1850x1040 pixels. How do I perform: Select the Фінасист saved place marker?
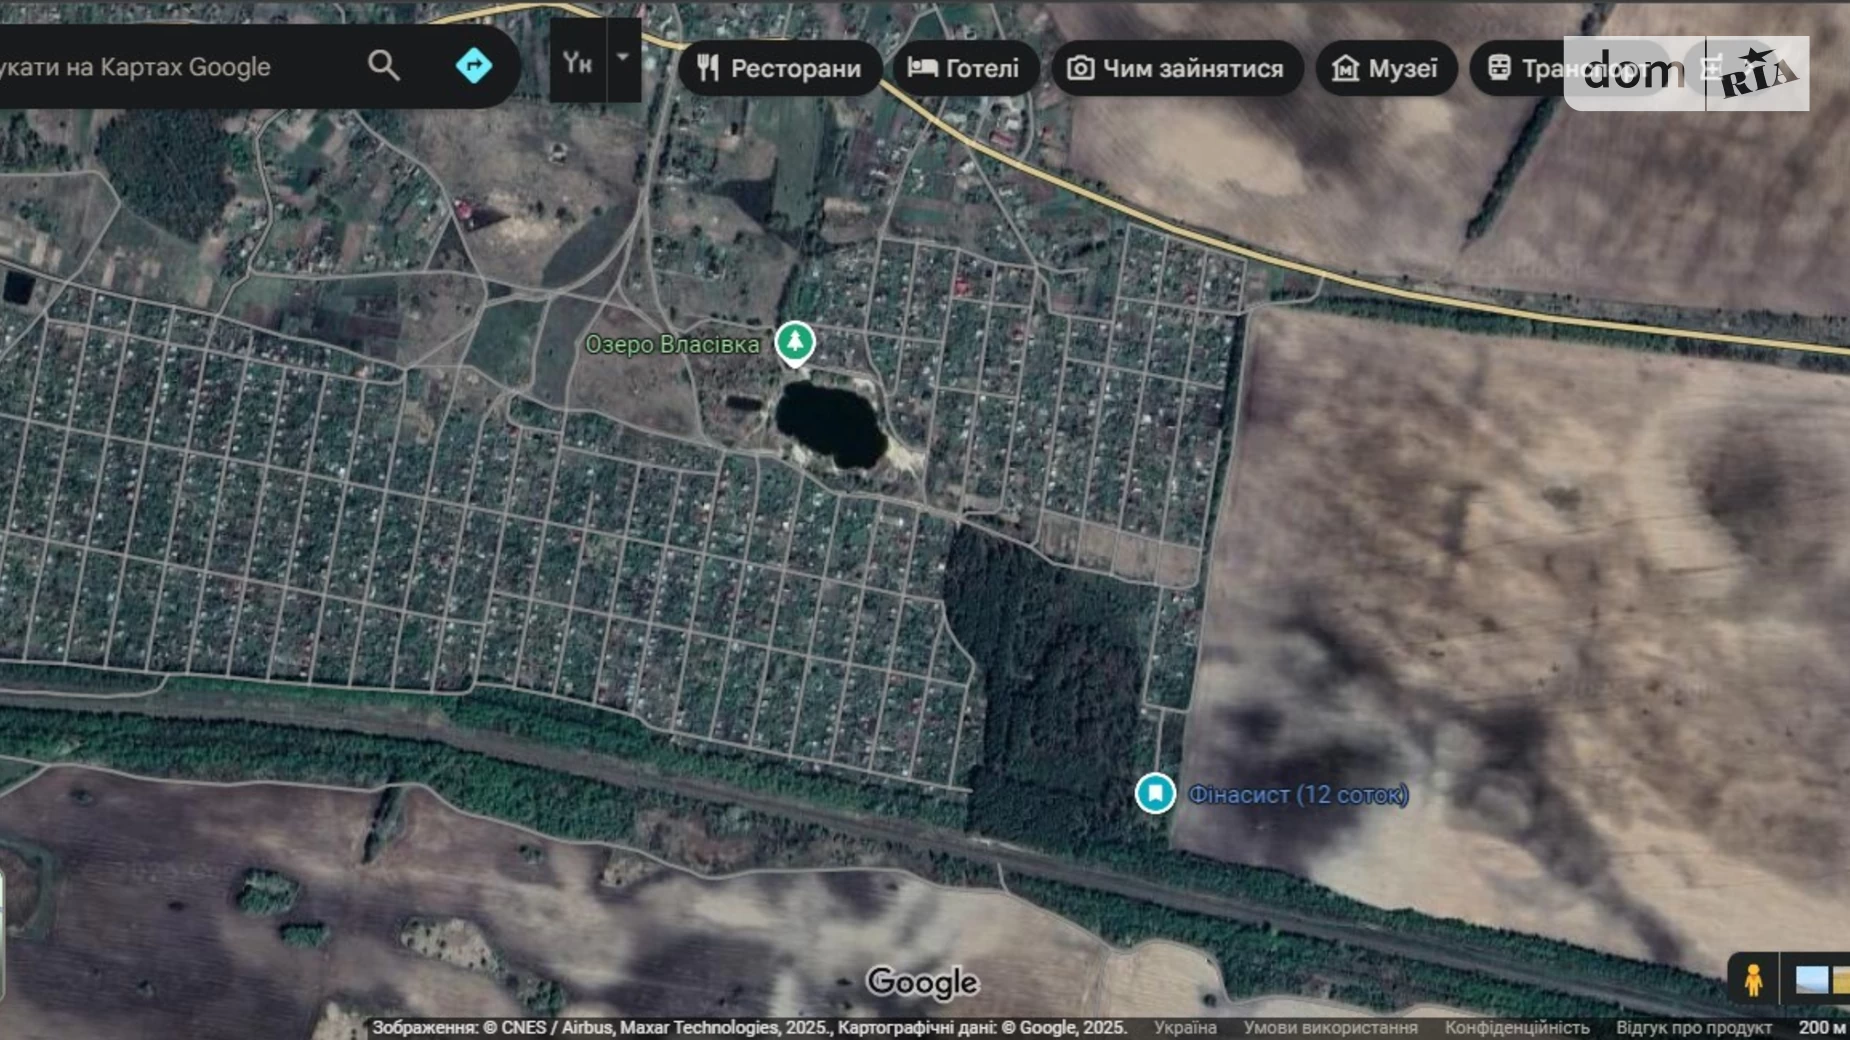(1155, 793)
